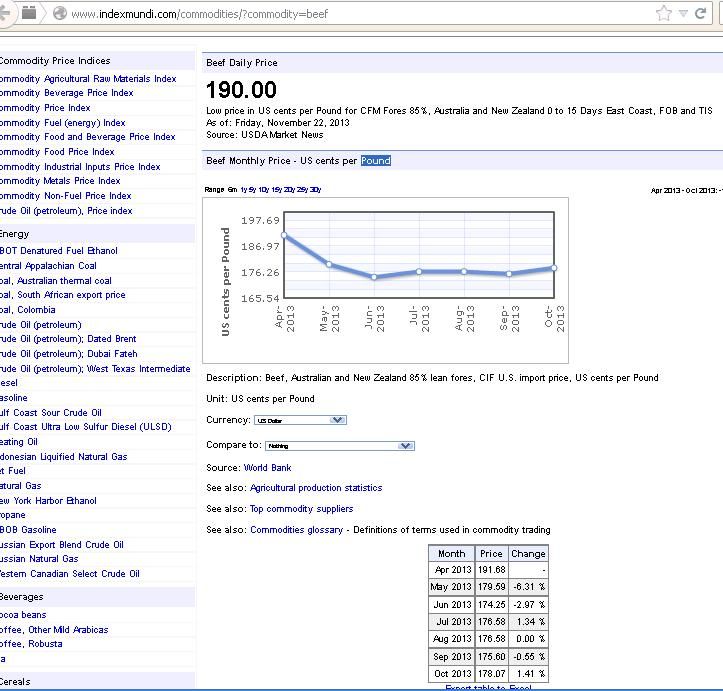
Task: Open Commodity Agricultural Raw Materials Index
Action: (88, 79)
